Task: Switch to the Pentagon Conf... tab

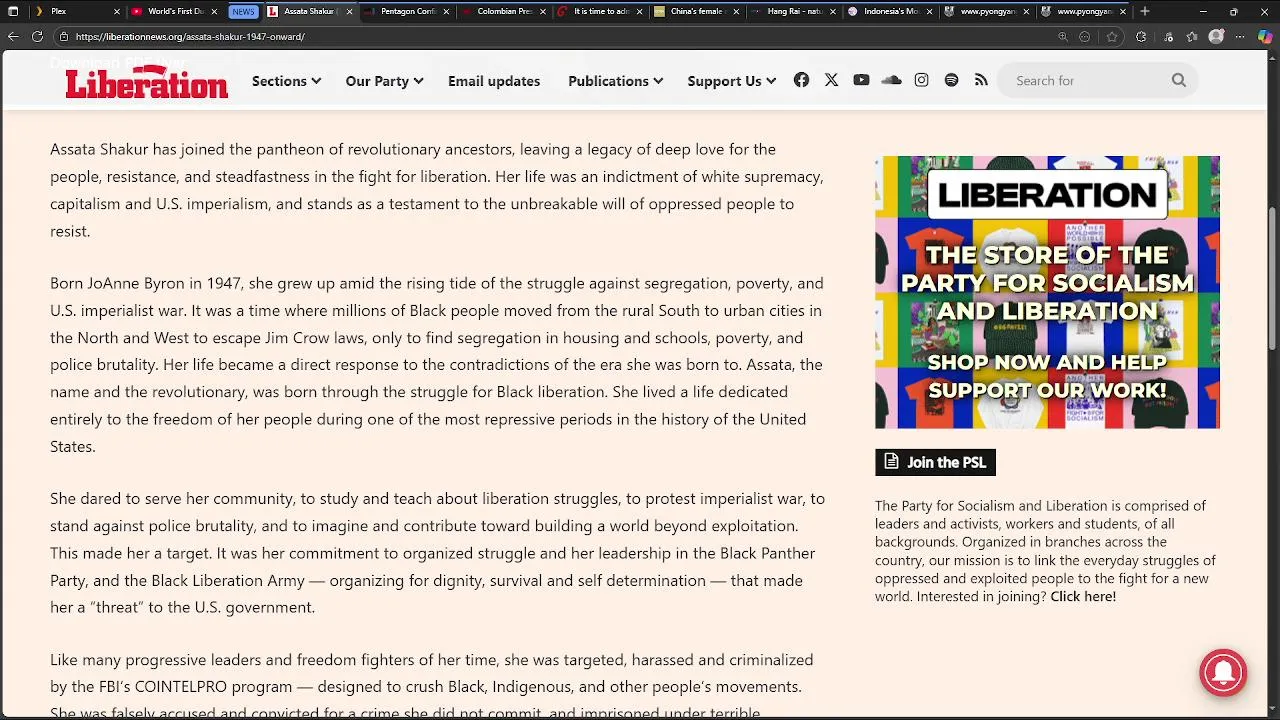Action: [407, 11]
